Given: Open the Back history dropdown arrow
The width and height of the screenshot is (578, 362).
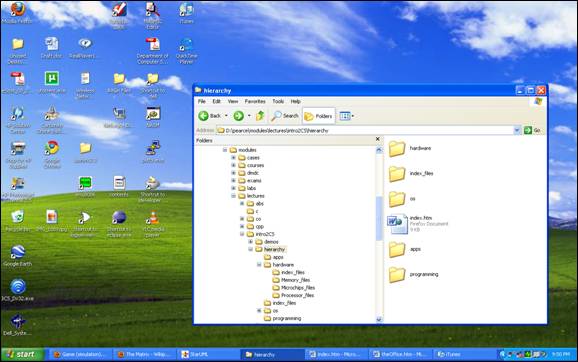Looking at the screenshot, I should (226, 116).
